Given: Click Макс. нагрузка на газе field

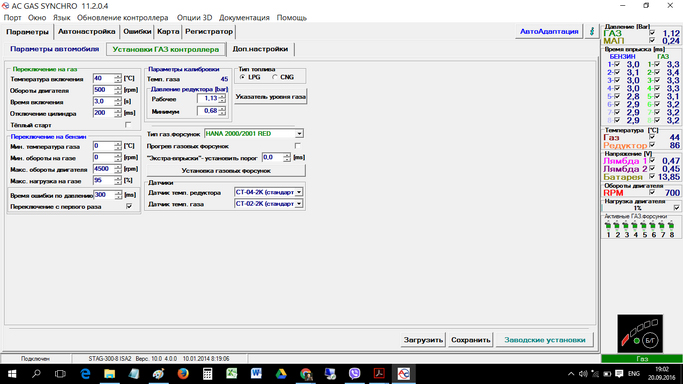Looking at the screenshot, I should 103,180.
